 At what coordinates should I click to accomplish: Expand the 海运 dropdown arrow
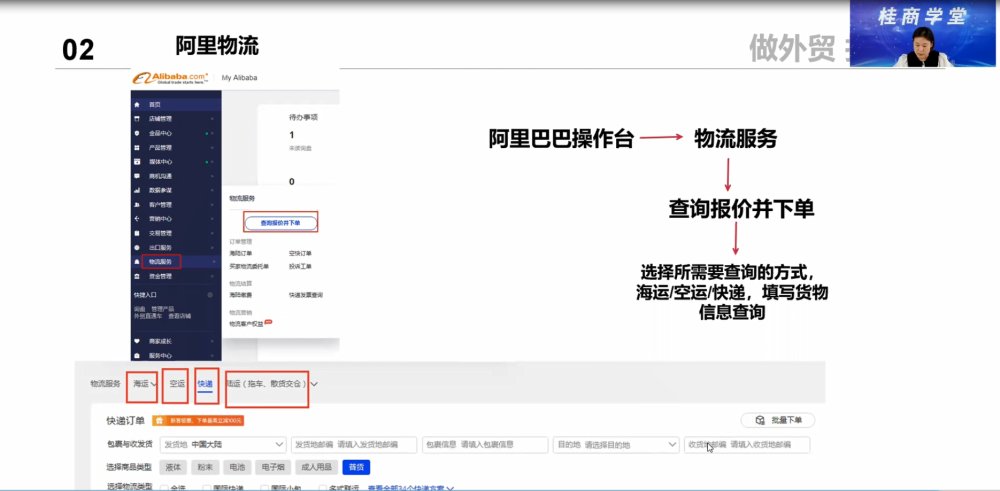point(153,384)
